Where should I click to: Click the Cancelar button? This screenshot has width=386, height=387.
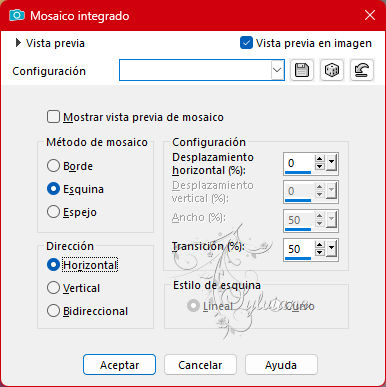pos(200,365)
